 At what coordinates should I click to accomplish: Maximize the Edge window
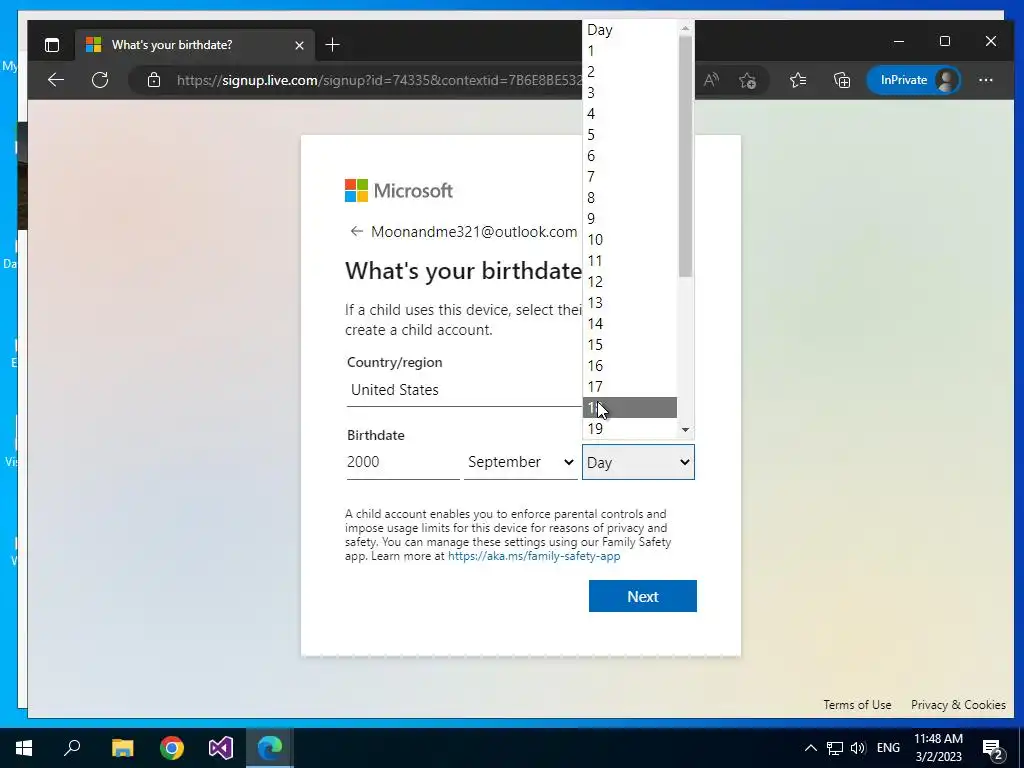tap(944, 41)
